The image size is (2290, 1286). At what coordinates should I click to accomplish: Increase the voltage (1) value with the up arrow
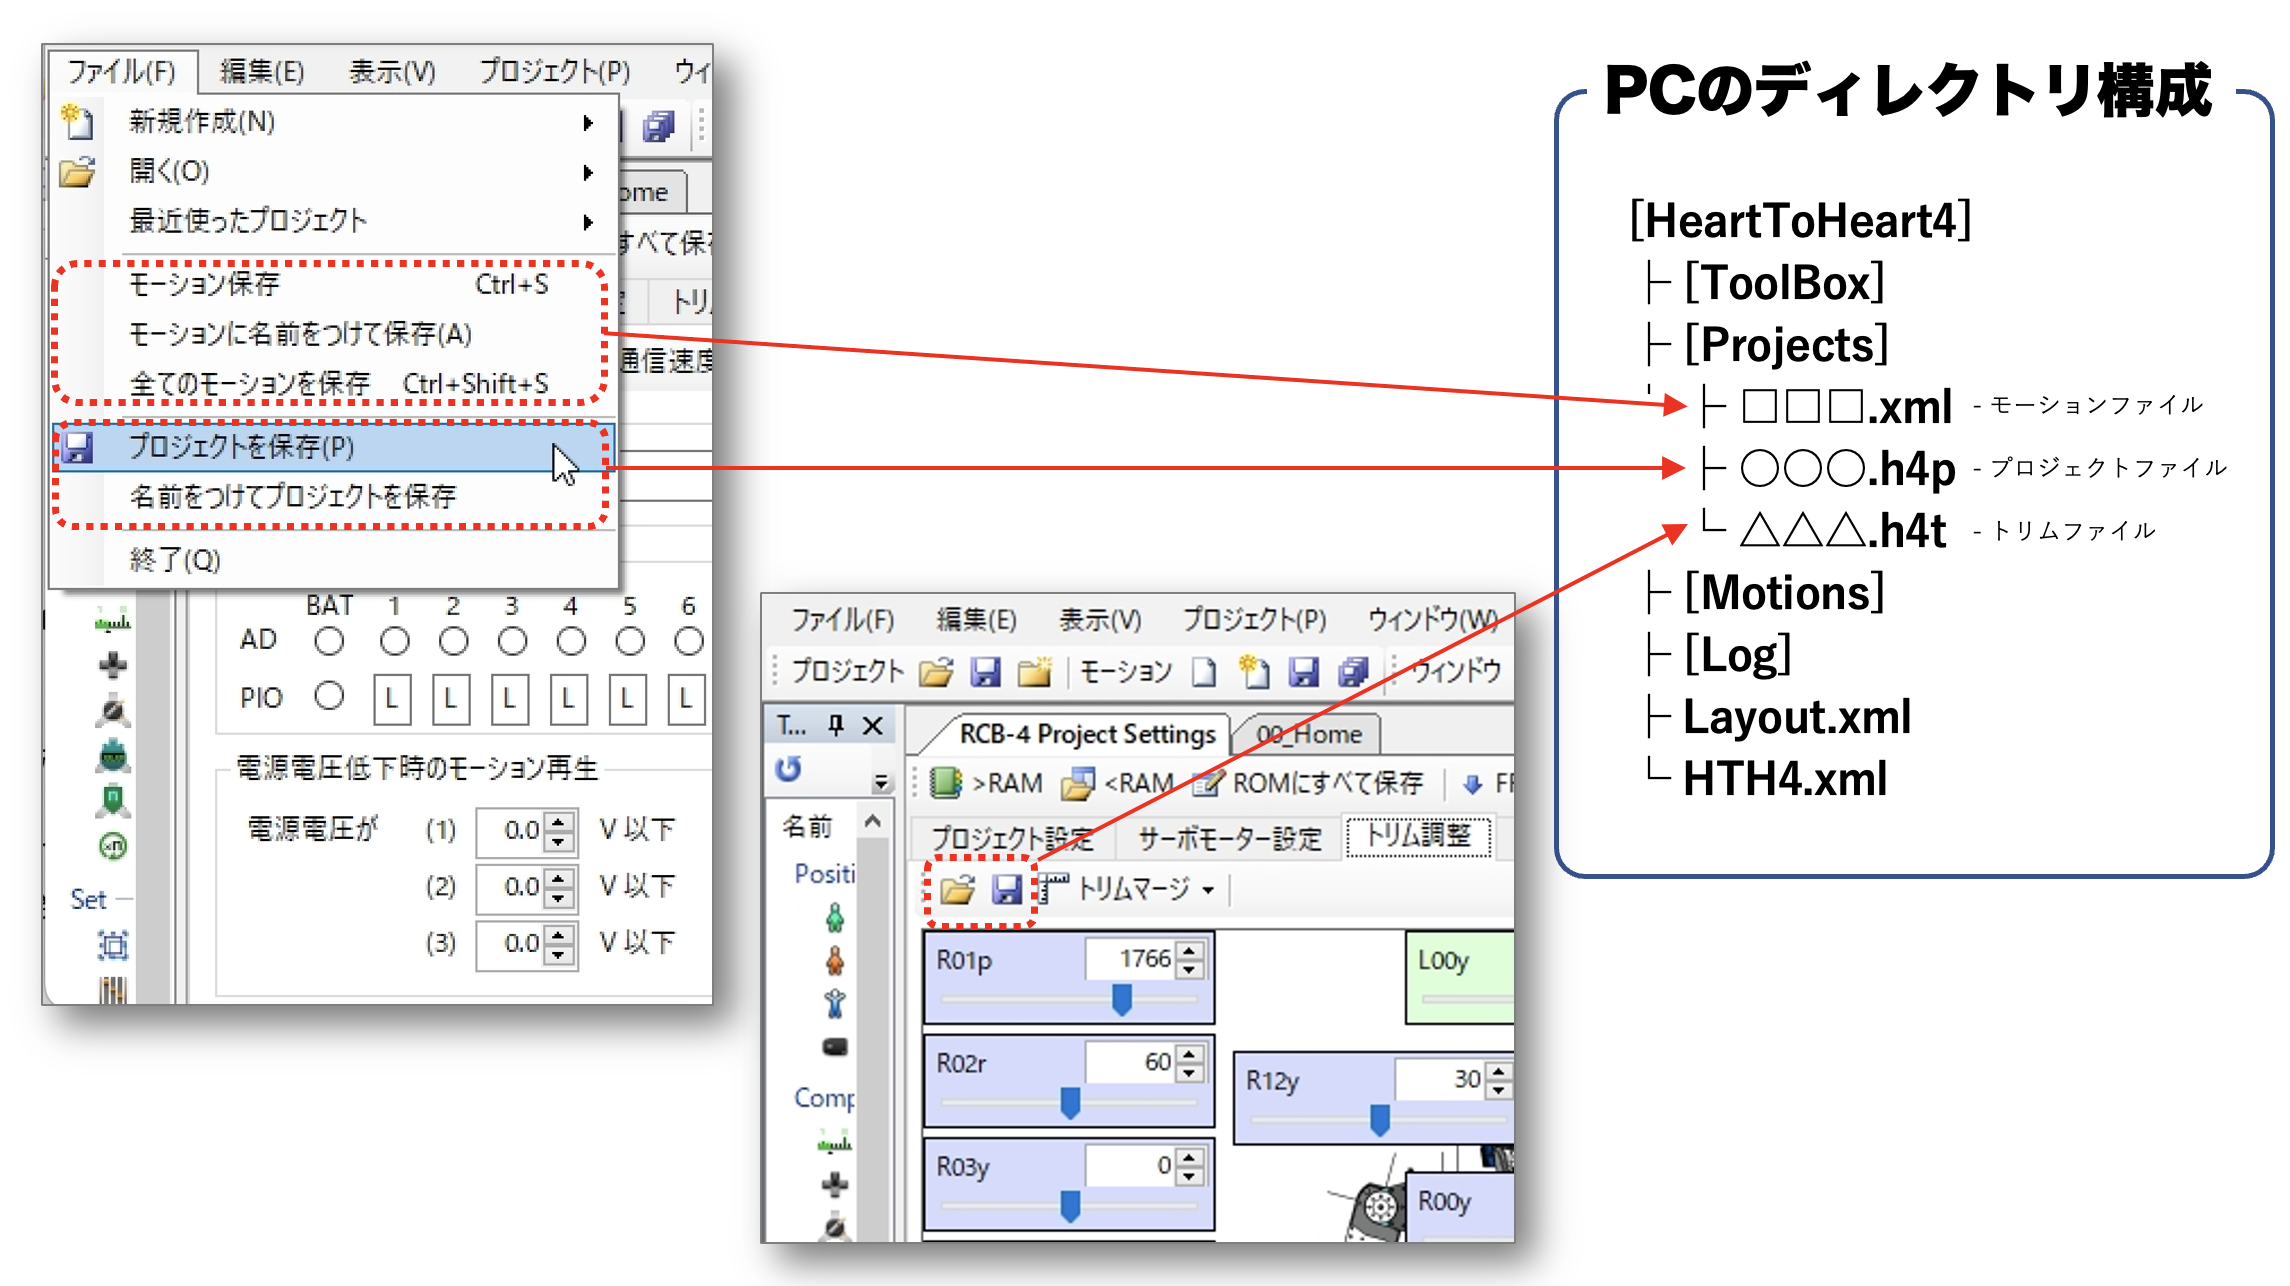(559, 821)
